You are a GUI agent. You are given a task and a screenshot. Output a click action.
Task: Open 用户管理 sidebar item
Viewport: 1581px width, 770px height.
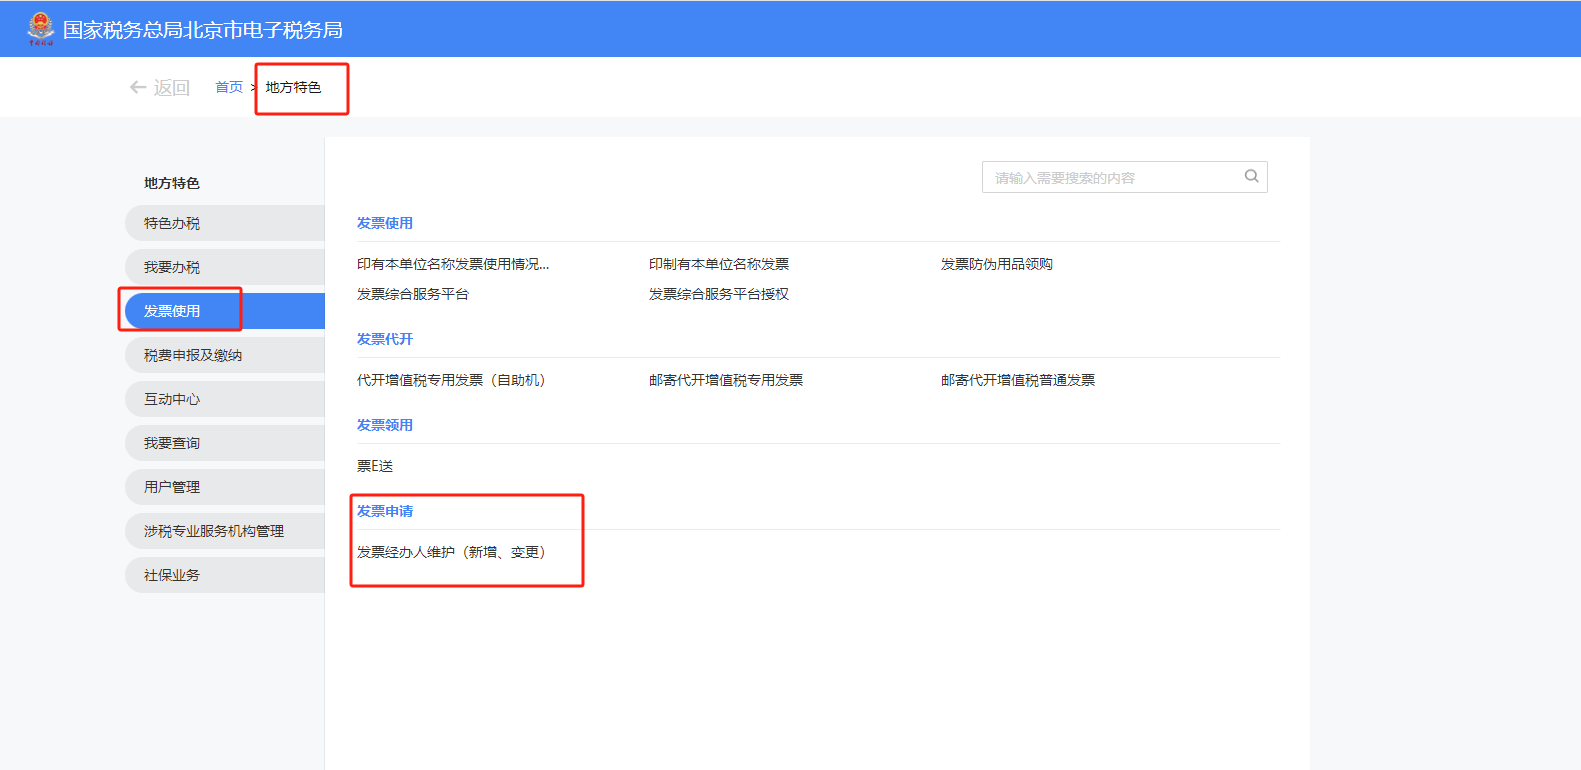225,487
